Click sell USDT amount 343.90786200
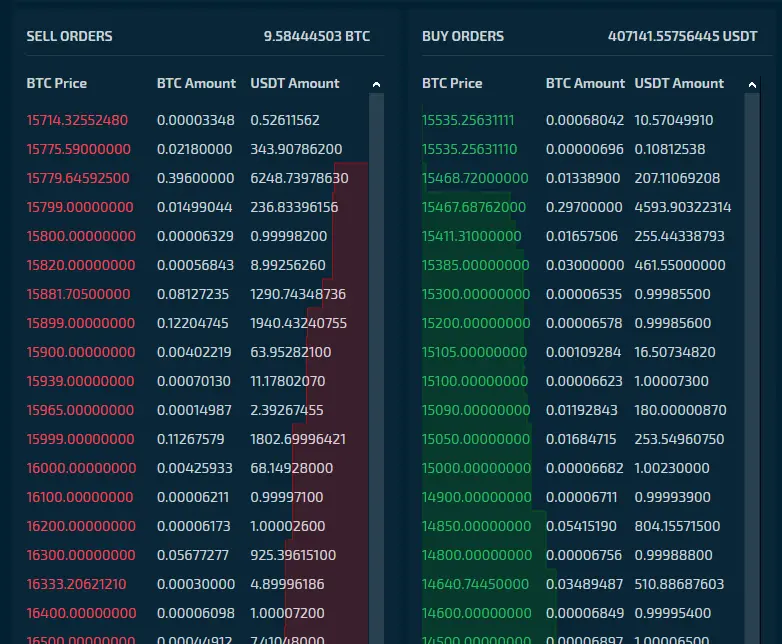Screen dimensions: 782x644 296,149
